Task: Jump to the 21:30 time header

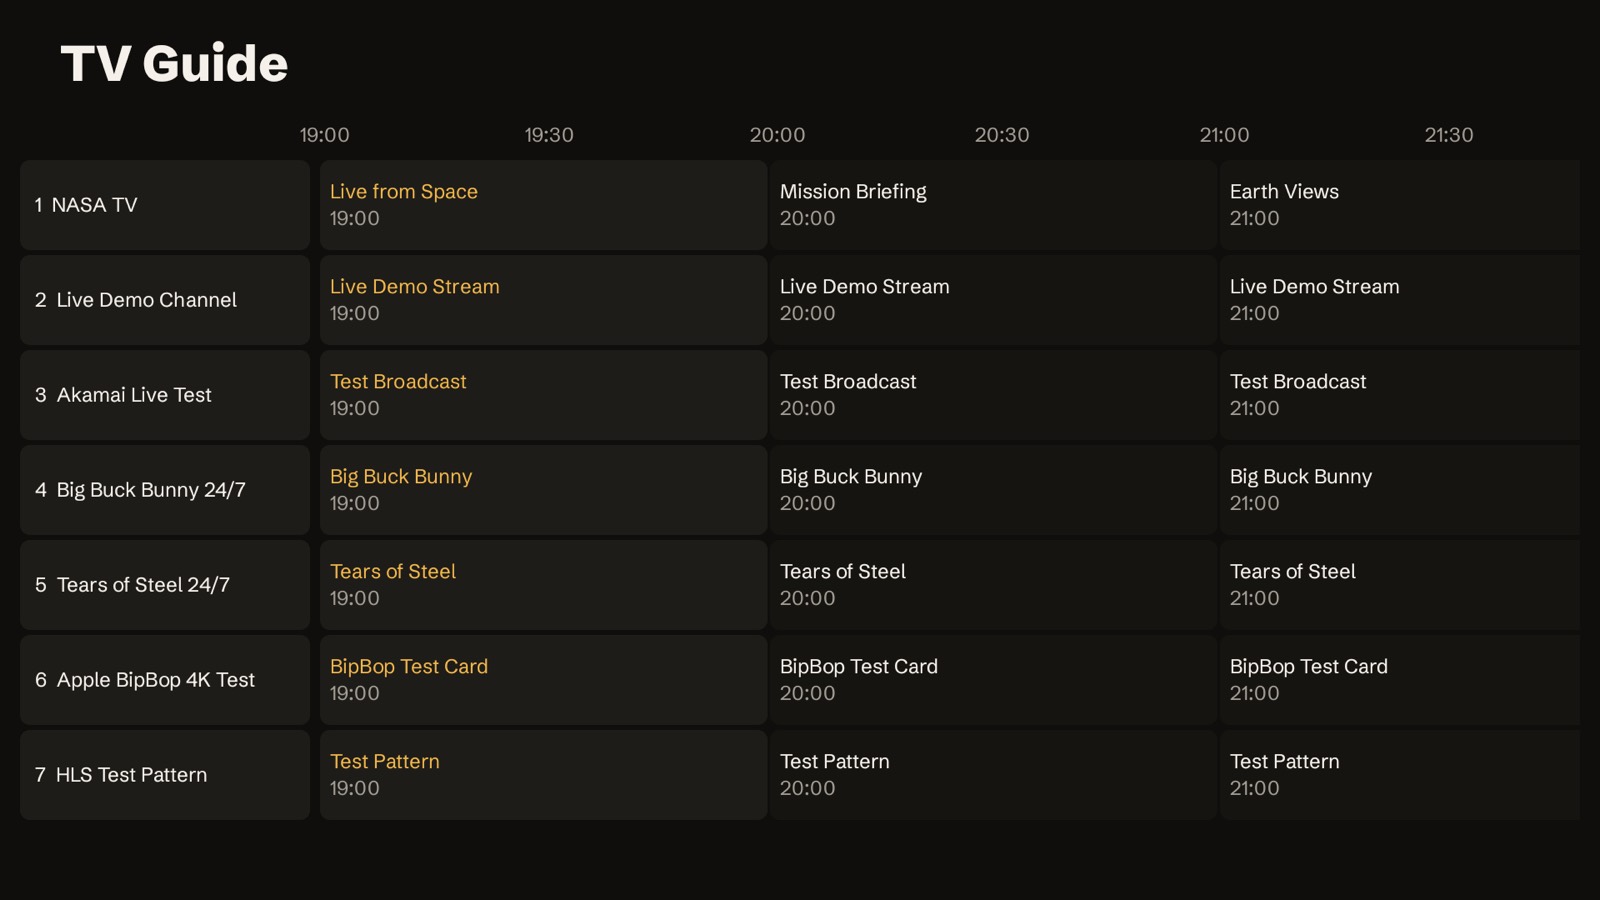Action: [x=1449, y=135]
